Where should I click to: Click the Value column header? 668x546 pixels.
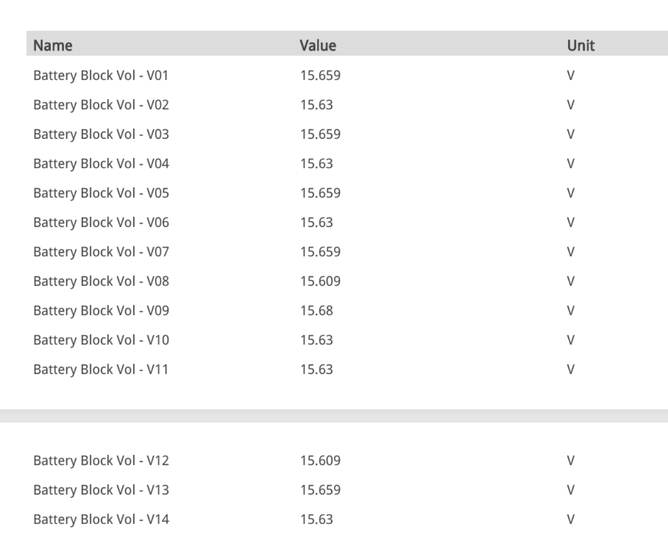click(x=318, y=45)
